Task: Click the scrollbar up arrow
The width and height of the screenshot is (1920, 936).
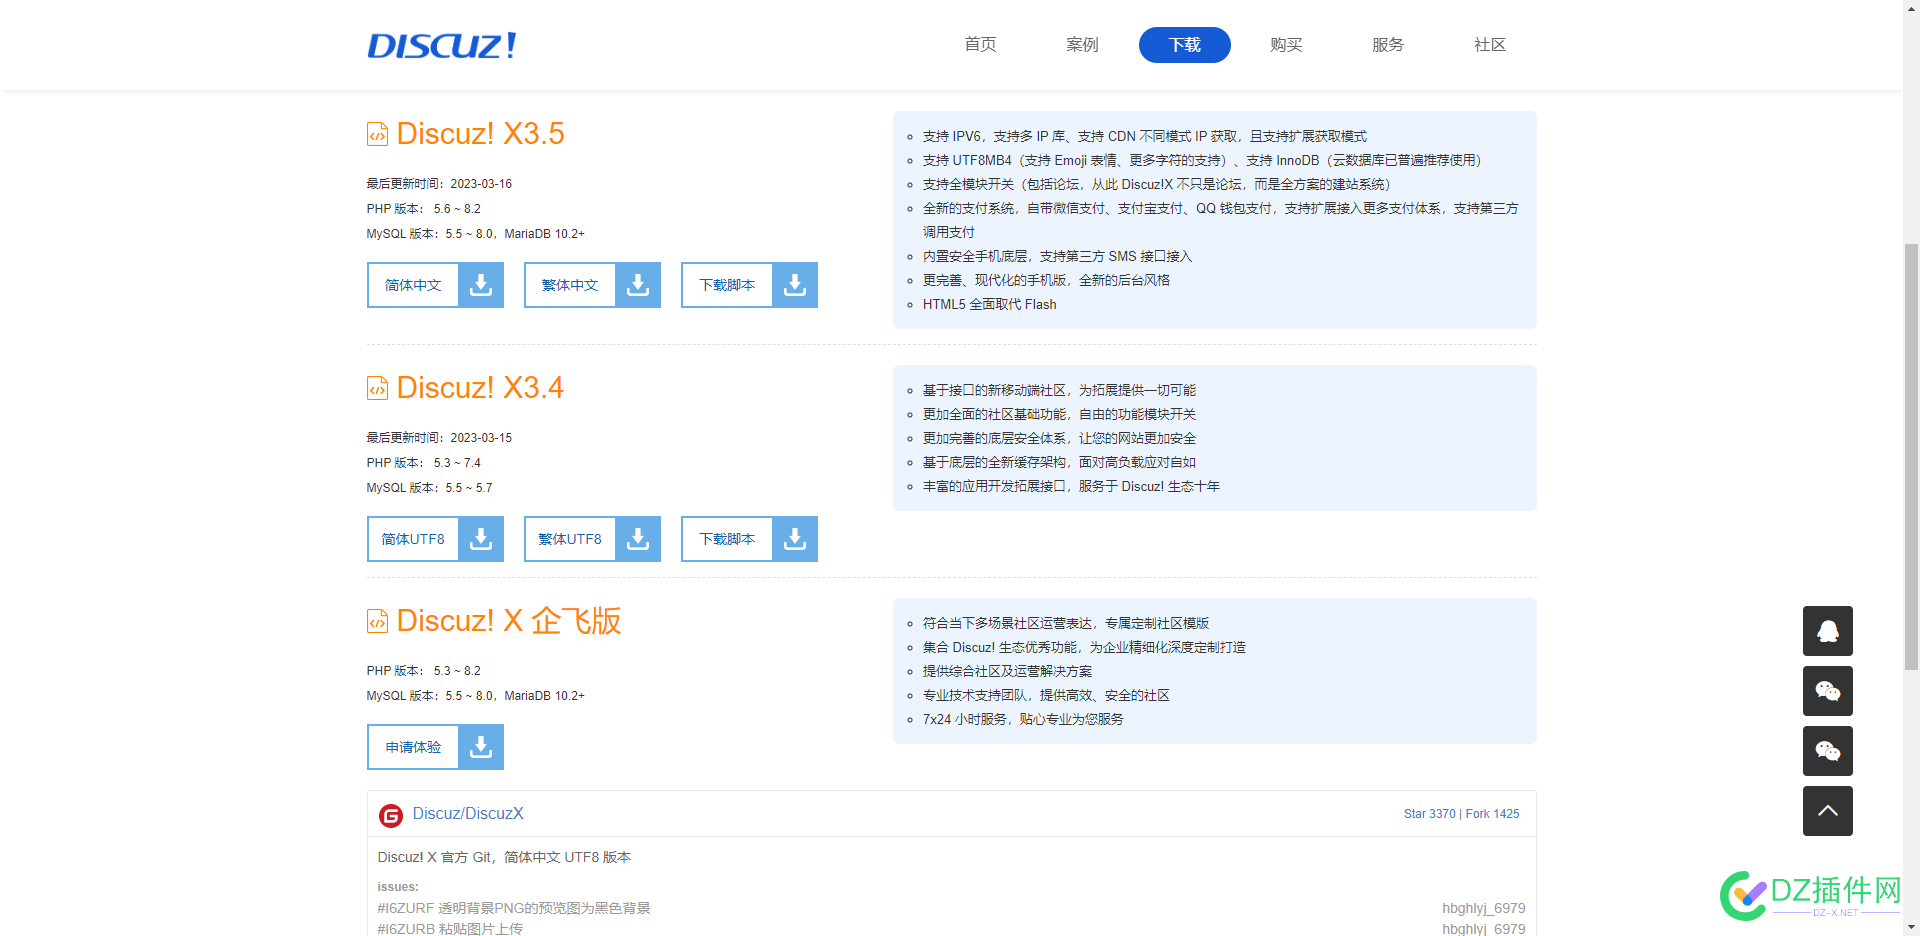Action: pyautogui.click(x=1911, y=8)
